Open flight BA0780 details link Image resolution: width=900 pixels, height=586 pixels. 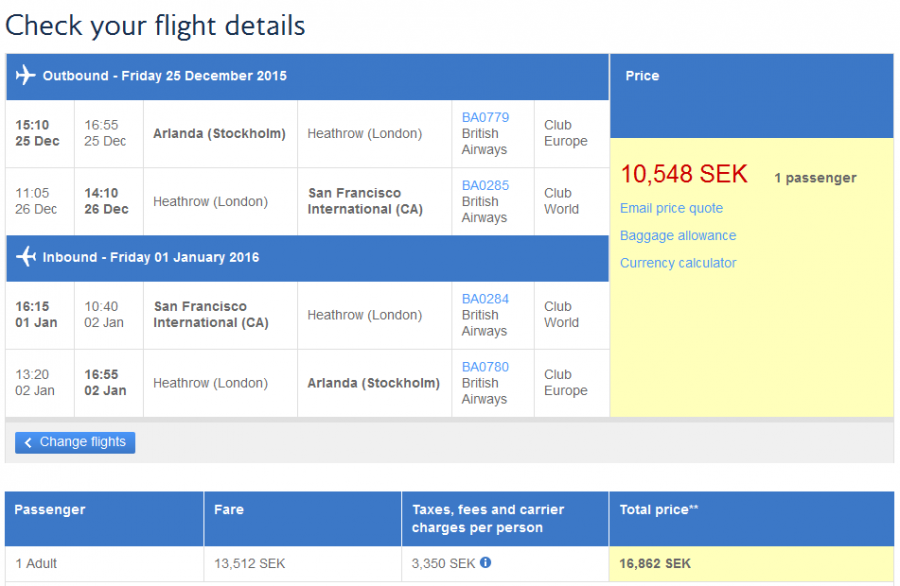(x=485, y=367)
